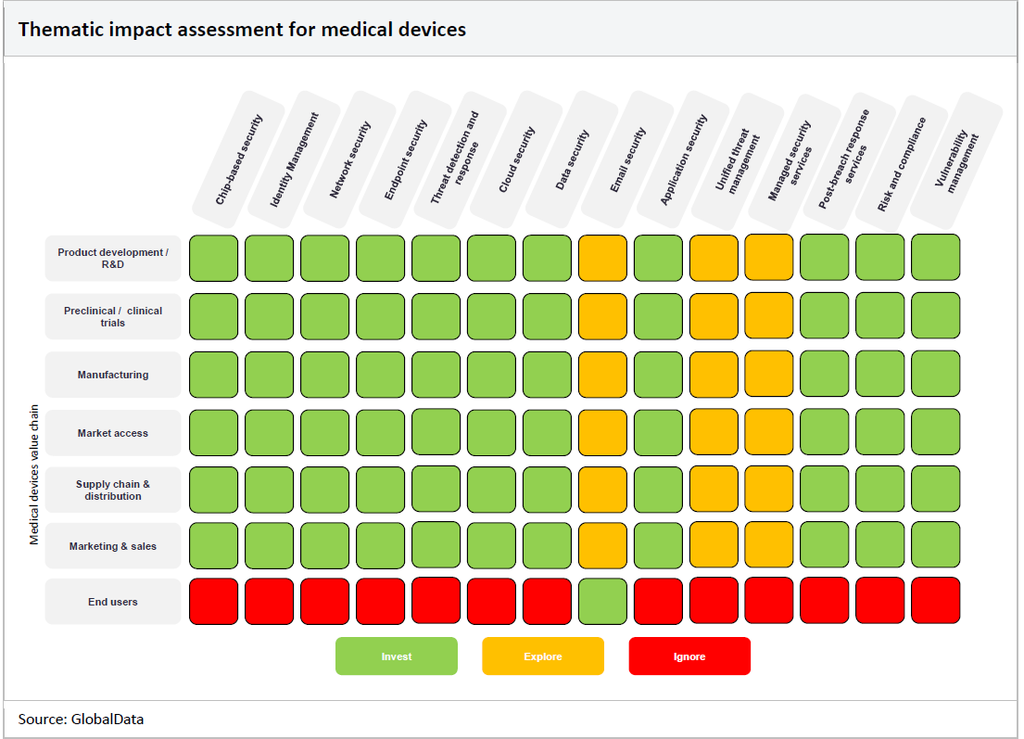Image resolution: width=1024 pixels, height=739 pixels.
Task: Click the Chip-based security column header
Action: 238,160
